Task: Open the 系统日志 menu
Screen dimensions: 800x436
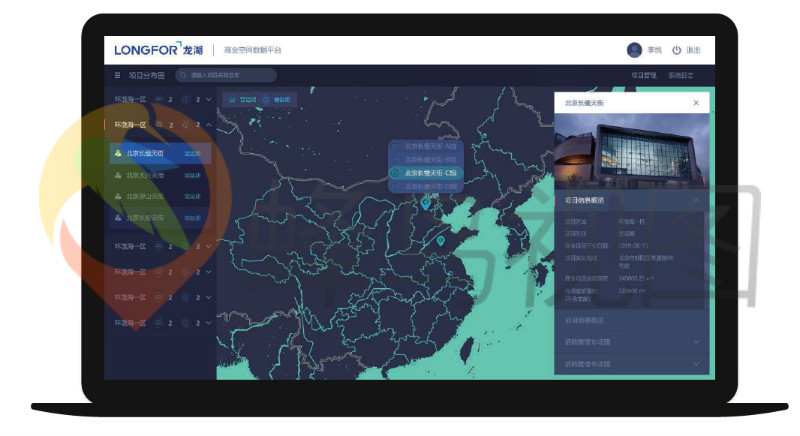Action: [681, 75]
